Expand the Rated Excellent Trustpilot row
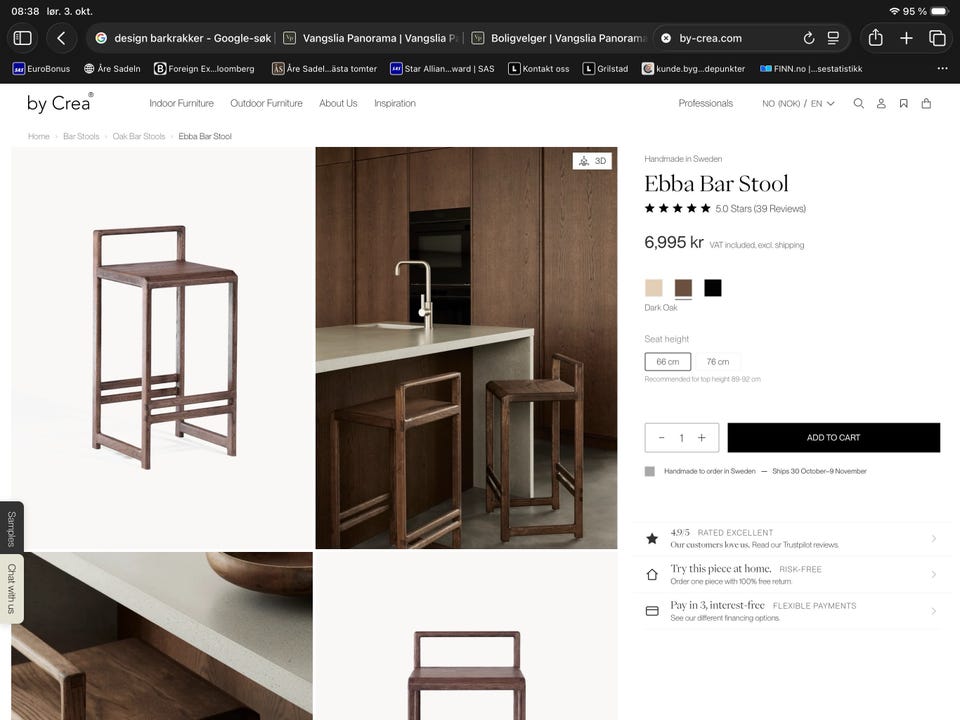 (791, 538)
